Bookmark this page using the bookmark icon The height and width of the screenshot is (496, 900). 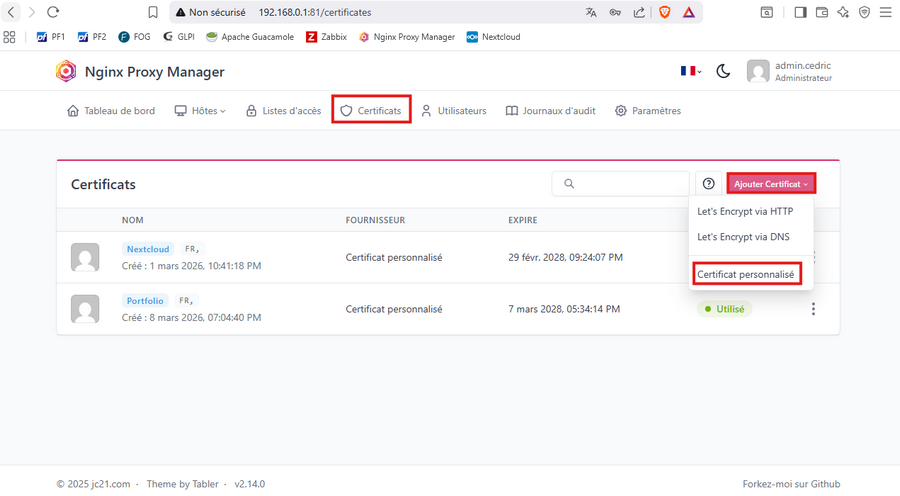[153, 13]
